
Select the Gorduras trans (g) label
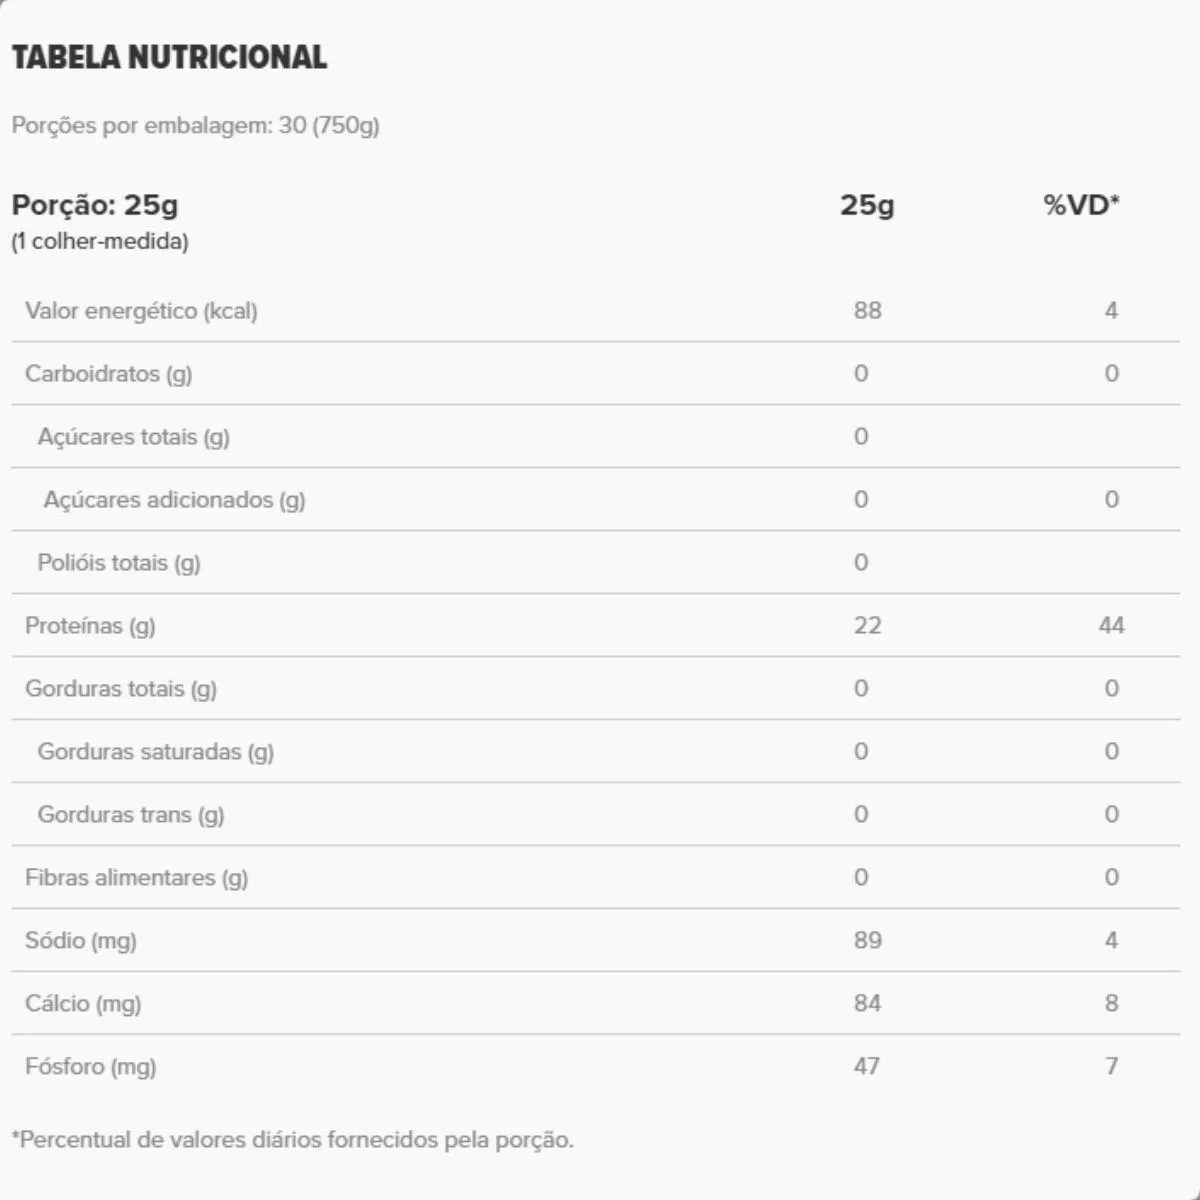pos(131,815)
